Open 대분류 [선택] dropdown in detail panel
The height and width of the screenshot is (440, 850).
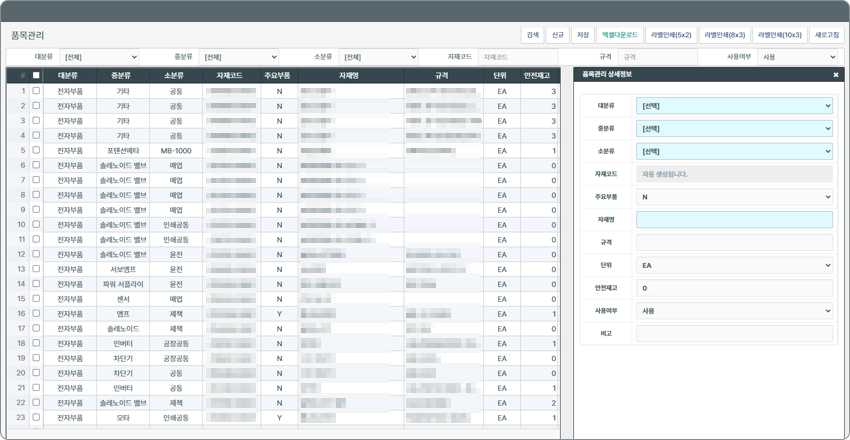(735, 106)
